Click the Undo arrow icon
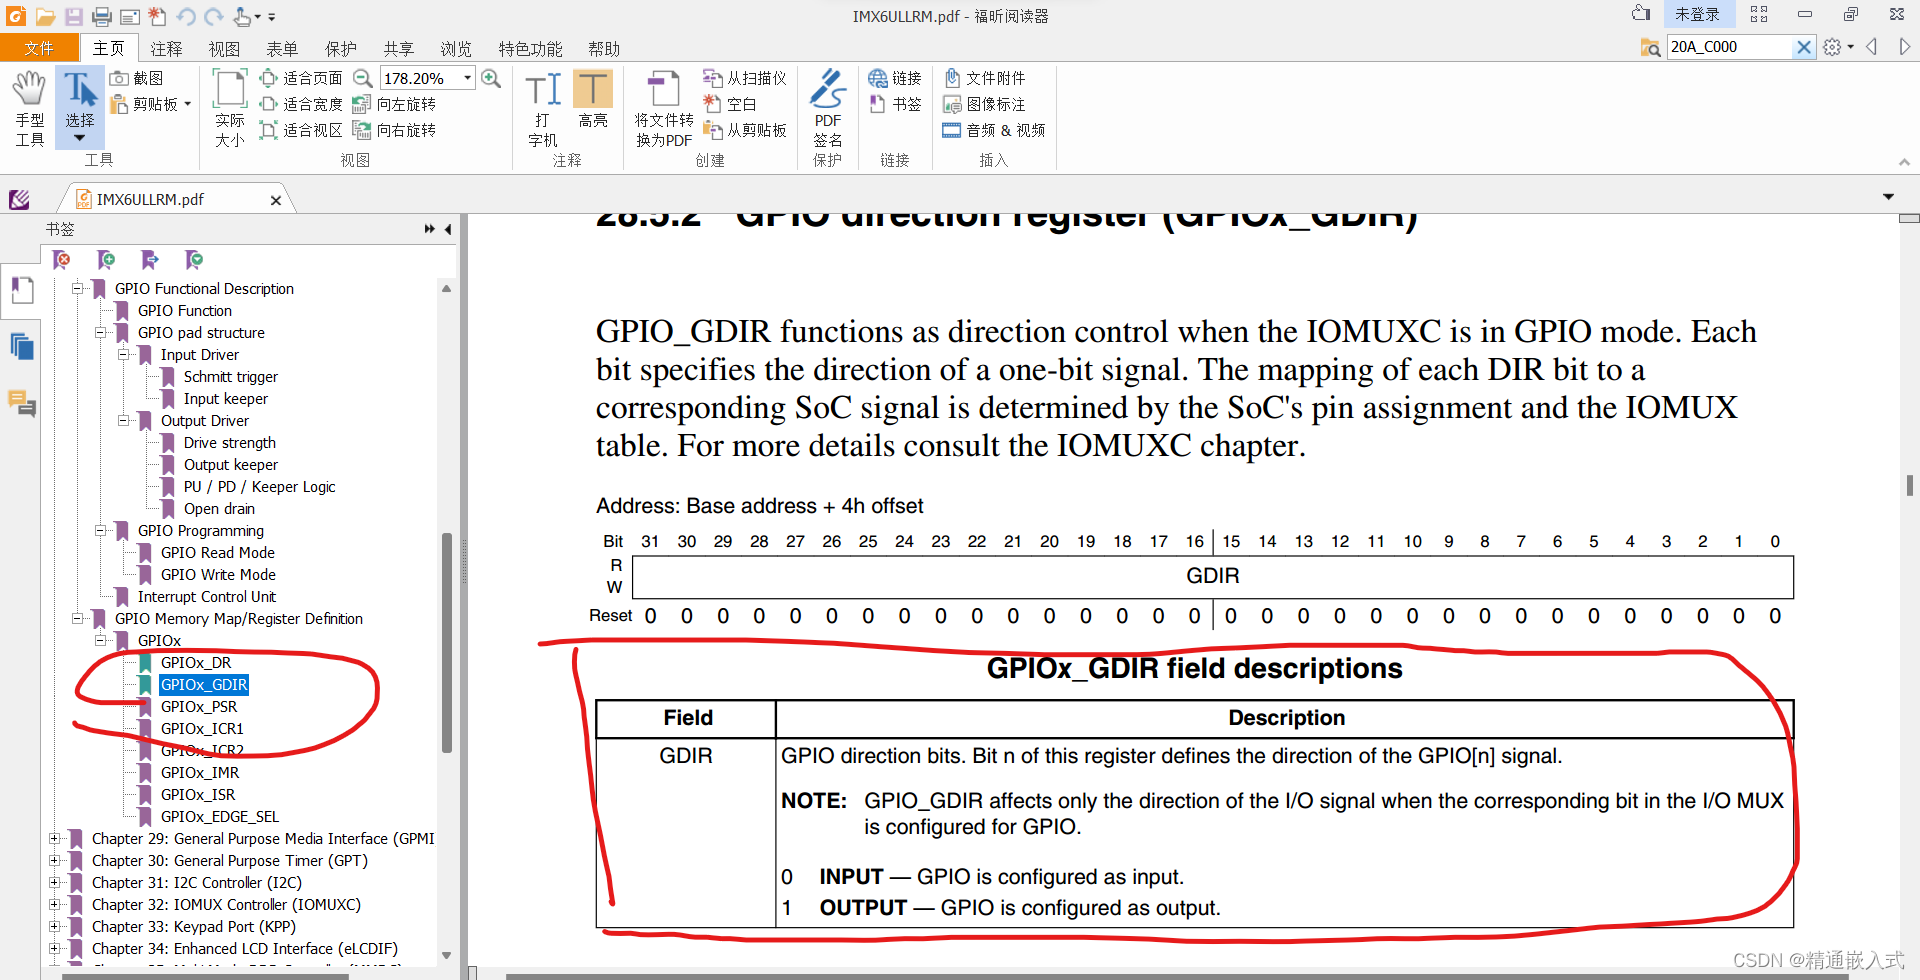The image size is (1920, 980). pyautogui.click(x=185, y=16)
